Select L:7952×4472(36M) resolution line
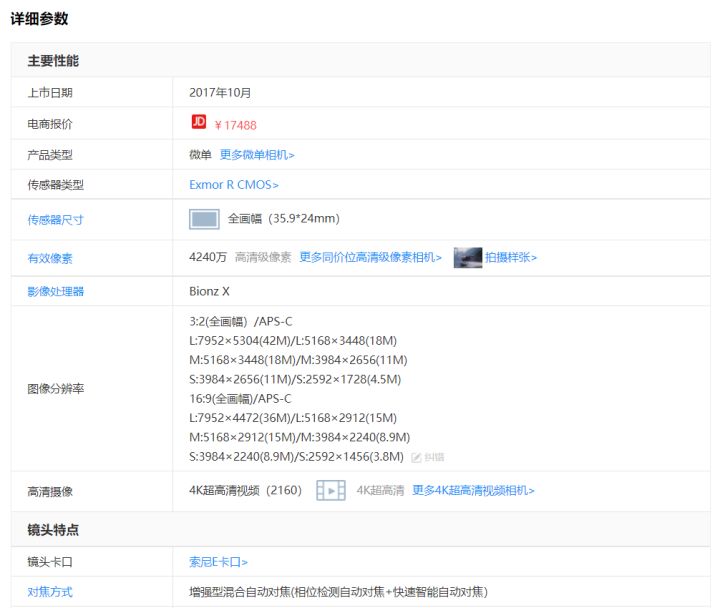 tap(293, 418)
